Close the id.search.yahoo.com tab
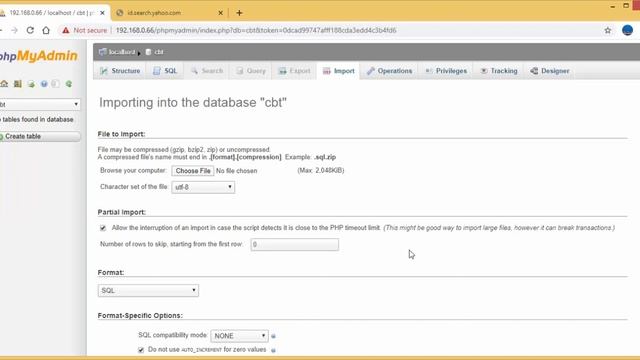 click(x=220, y=13)
